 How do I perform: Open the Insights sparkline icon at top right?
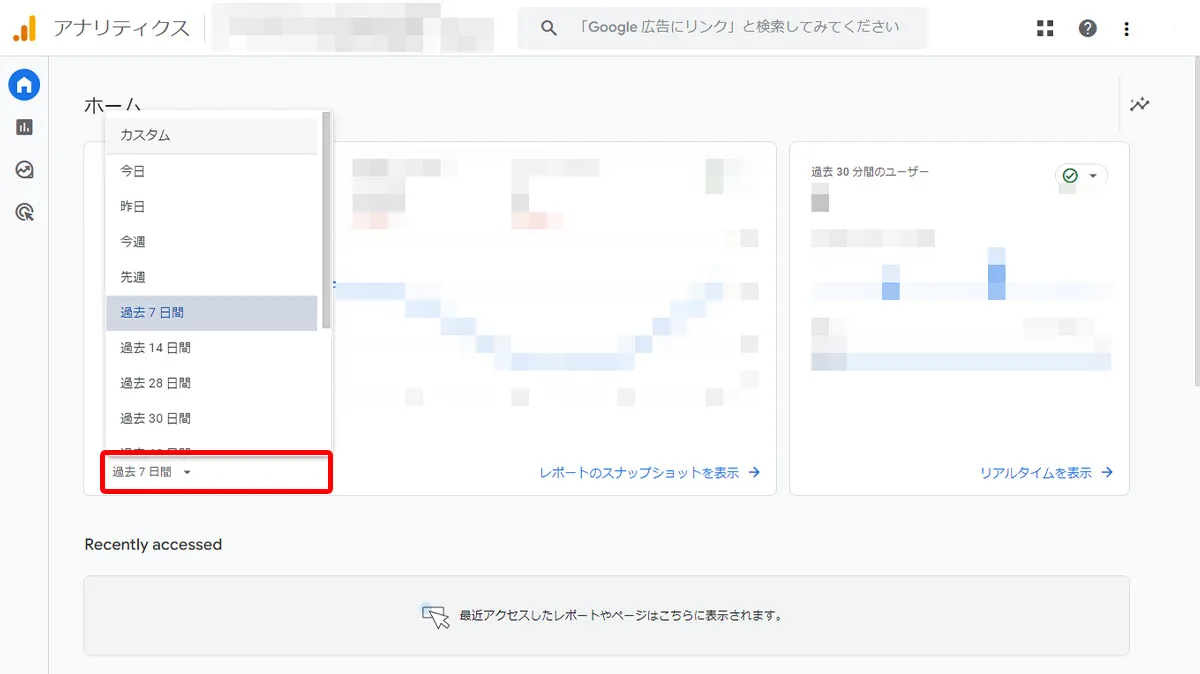[1139, 104]
